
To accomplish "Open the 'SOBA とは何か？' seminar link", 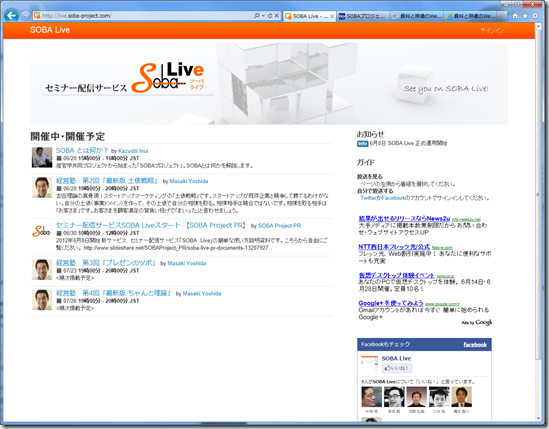I will [82, 150].
